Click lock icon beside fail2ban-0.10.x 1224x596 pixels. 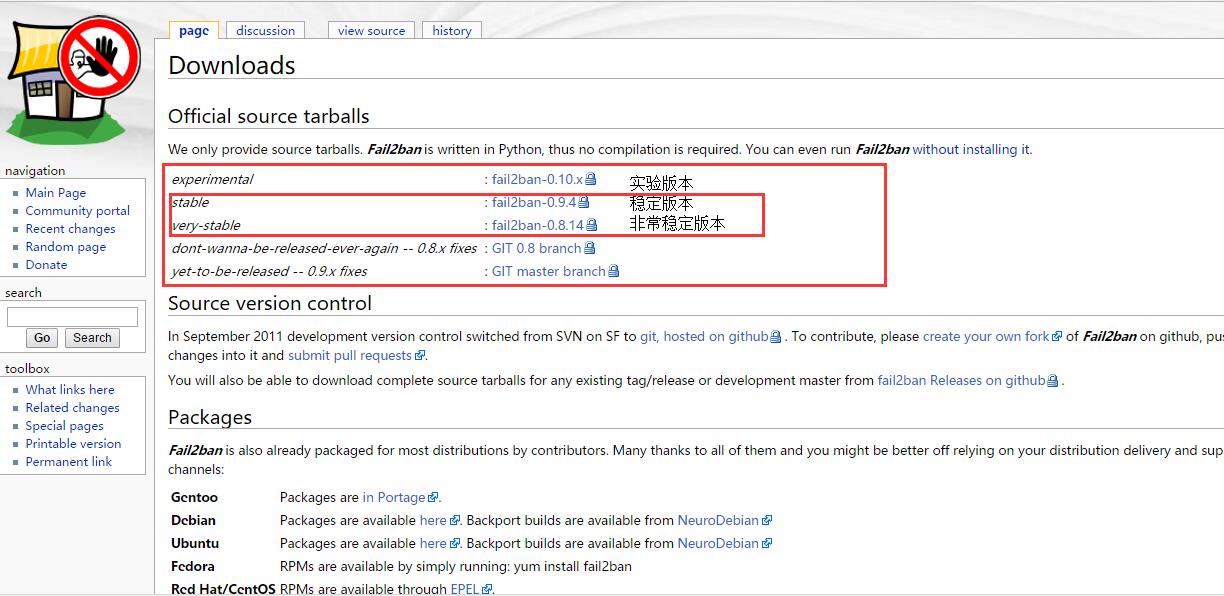click(591, 179)
